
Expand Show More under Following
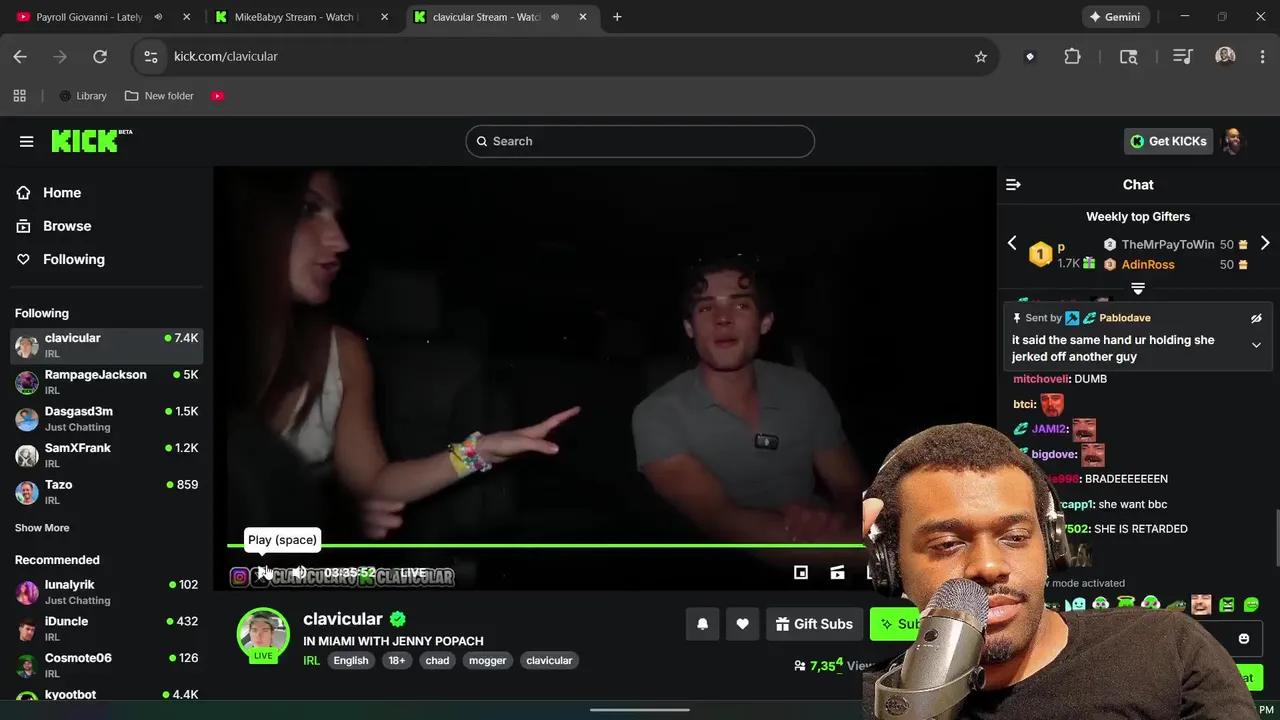(x=42, y=528)
